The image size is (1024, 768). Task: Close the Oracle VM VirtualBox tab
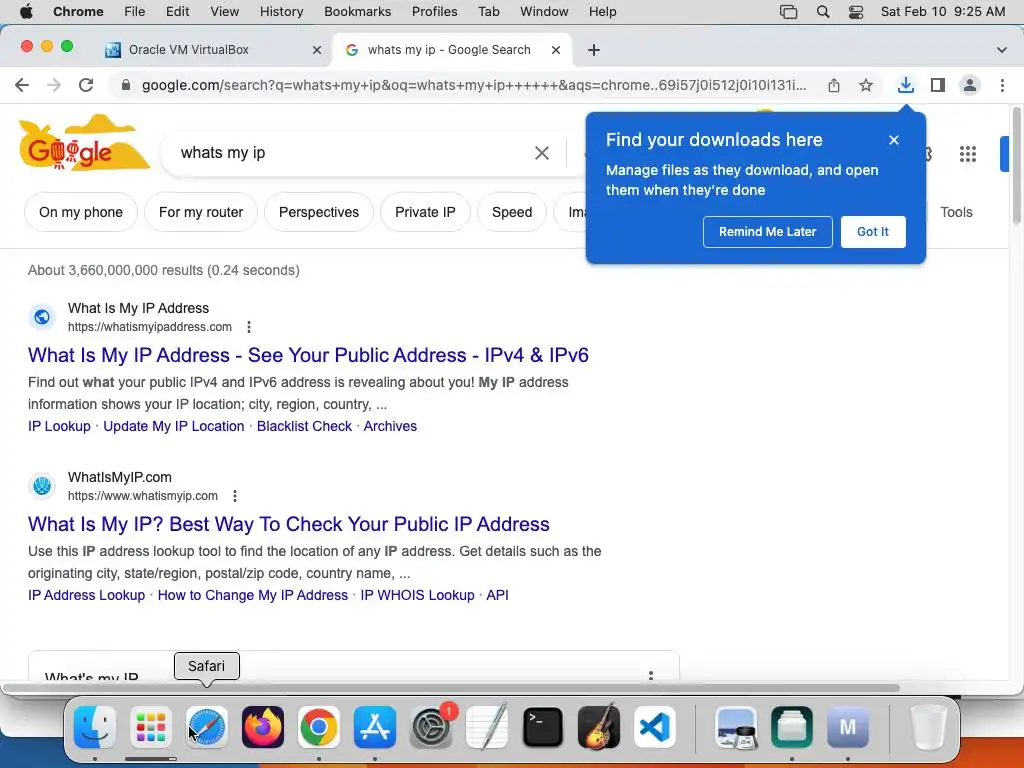[x=317, y=50]
